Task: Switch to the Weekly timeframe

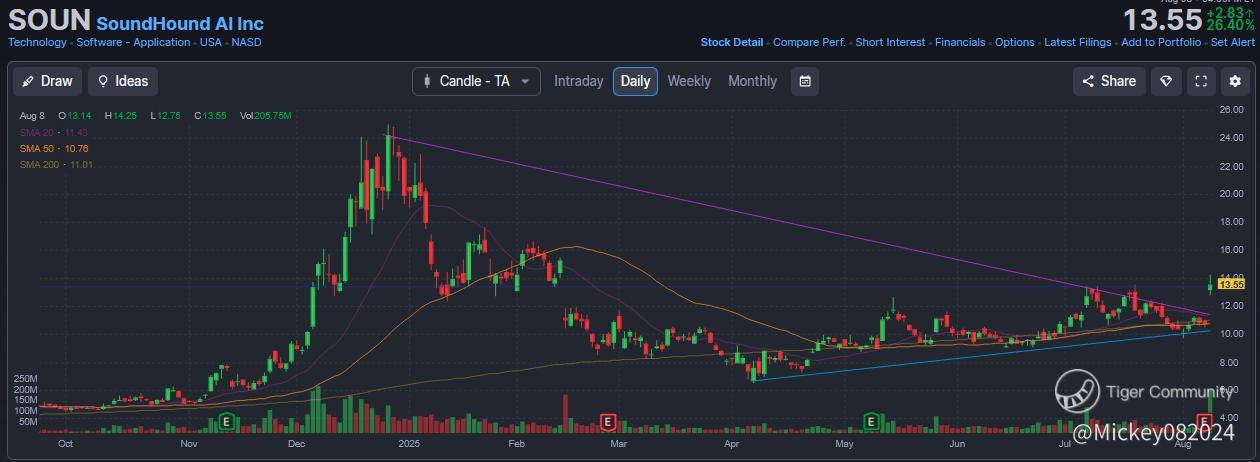Action: [x=689, y=81]
